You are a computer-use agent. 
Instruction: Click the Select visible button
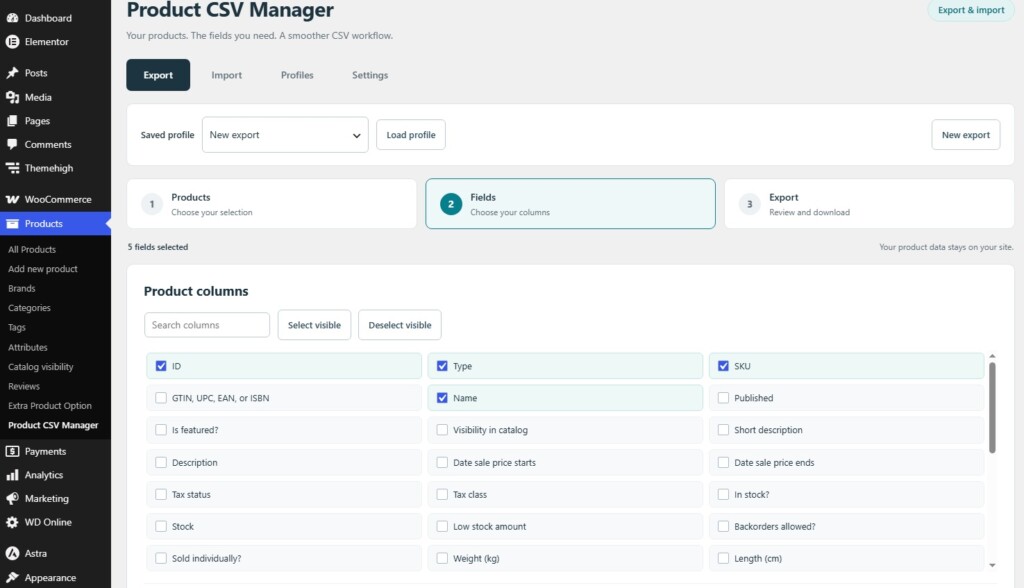(x=314, y=325)
